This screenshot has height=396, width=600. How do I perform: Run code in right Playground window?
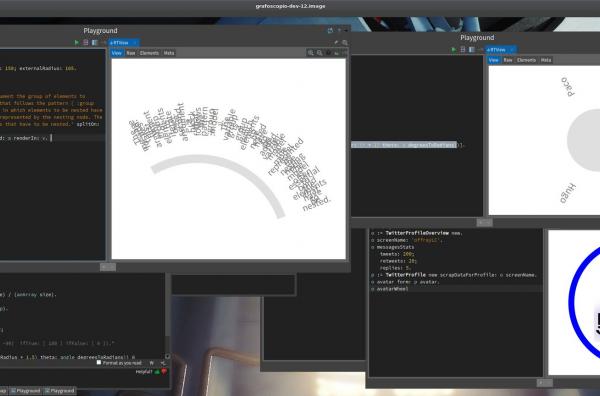coord(454,49)
